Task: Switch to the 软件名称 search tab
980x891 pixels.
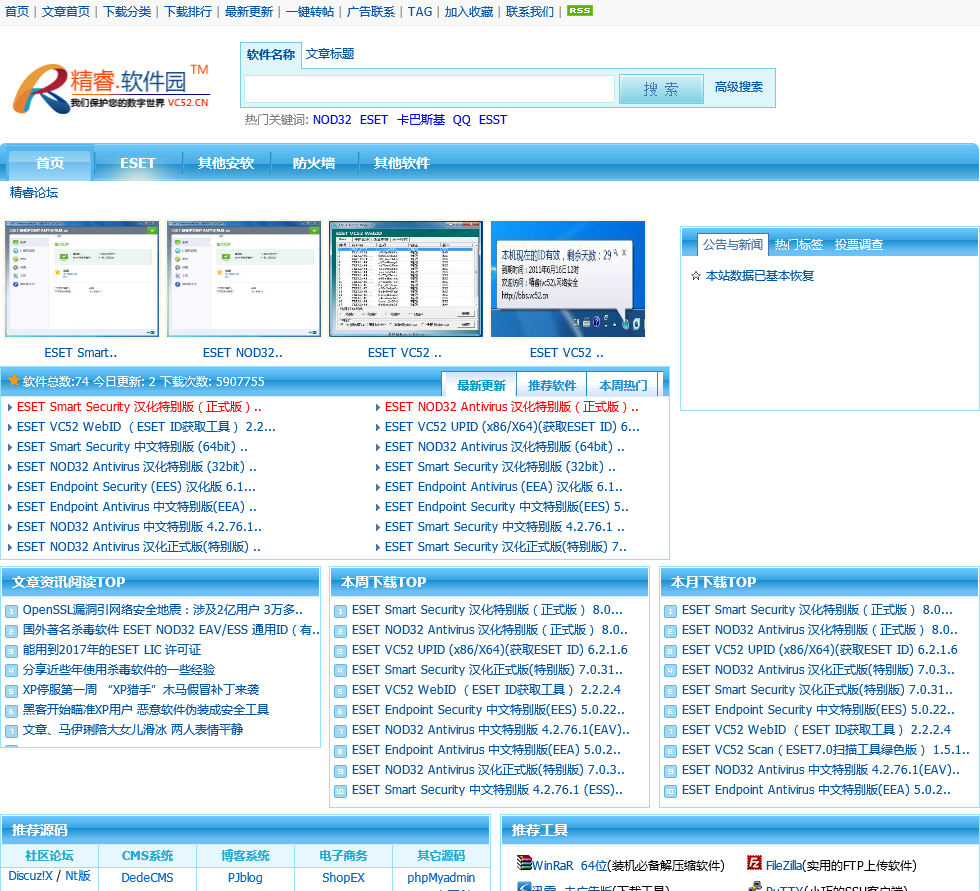Action: pos(271,54)
